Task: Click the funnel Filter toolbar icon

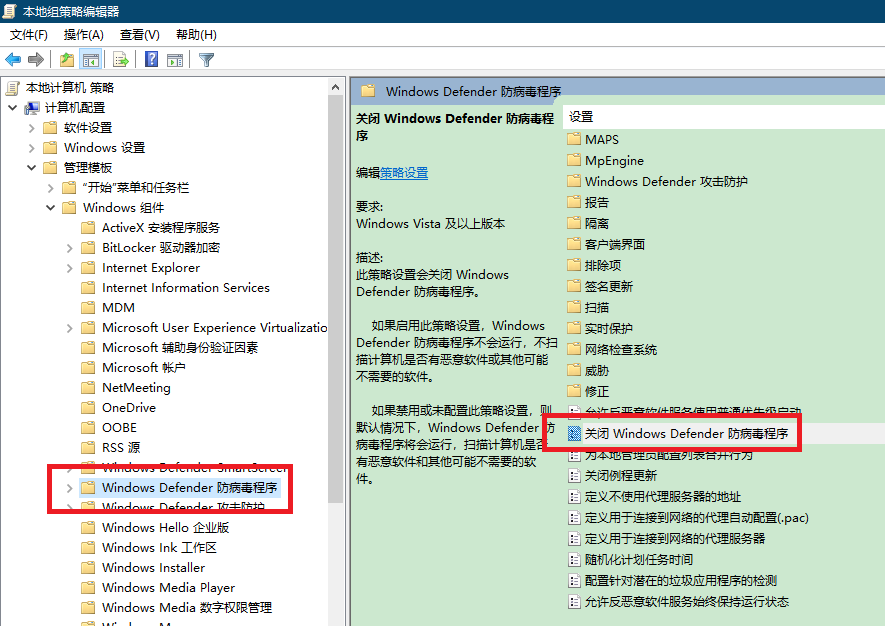Action: 207,59
